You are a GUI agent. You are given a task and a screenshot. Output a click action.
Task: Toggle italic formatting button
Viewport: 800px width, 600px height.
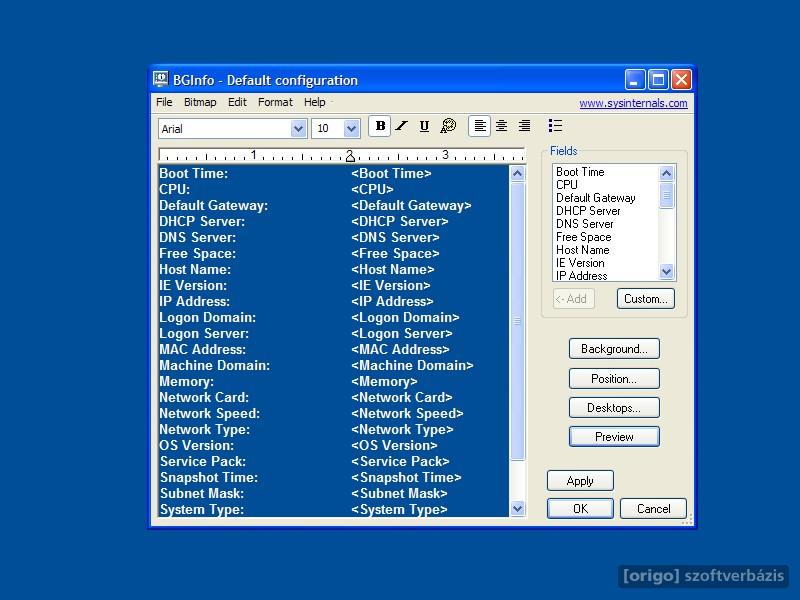(x=402, y=126)
